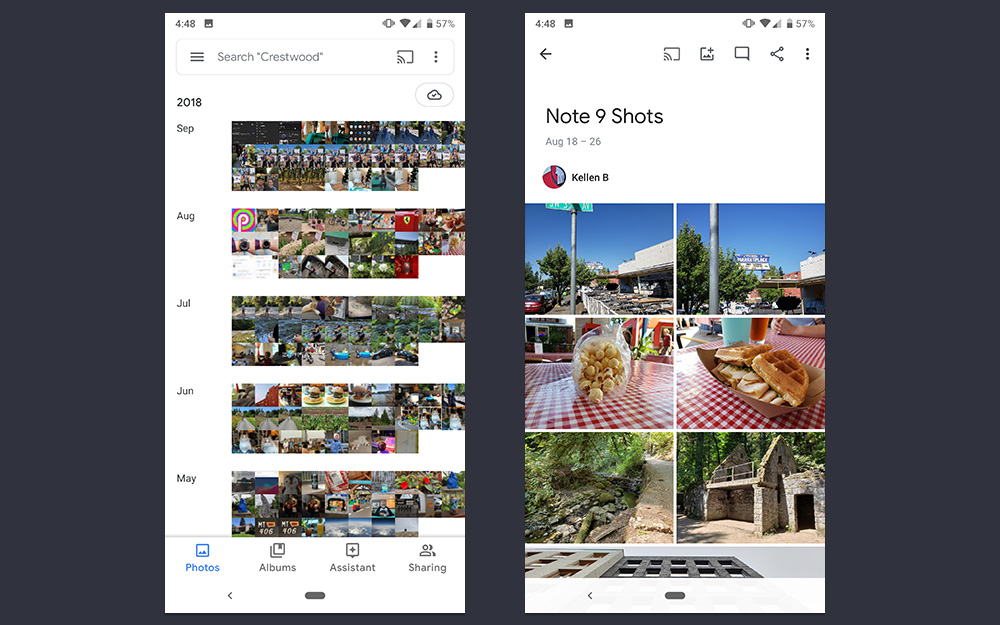Open the building facade photo at the bottom

click(x=675, y=562)
